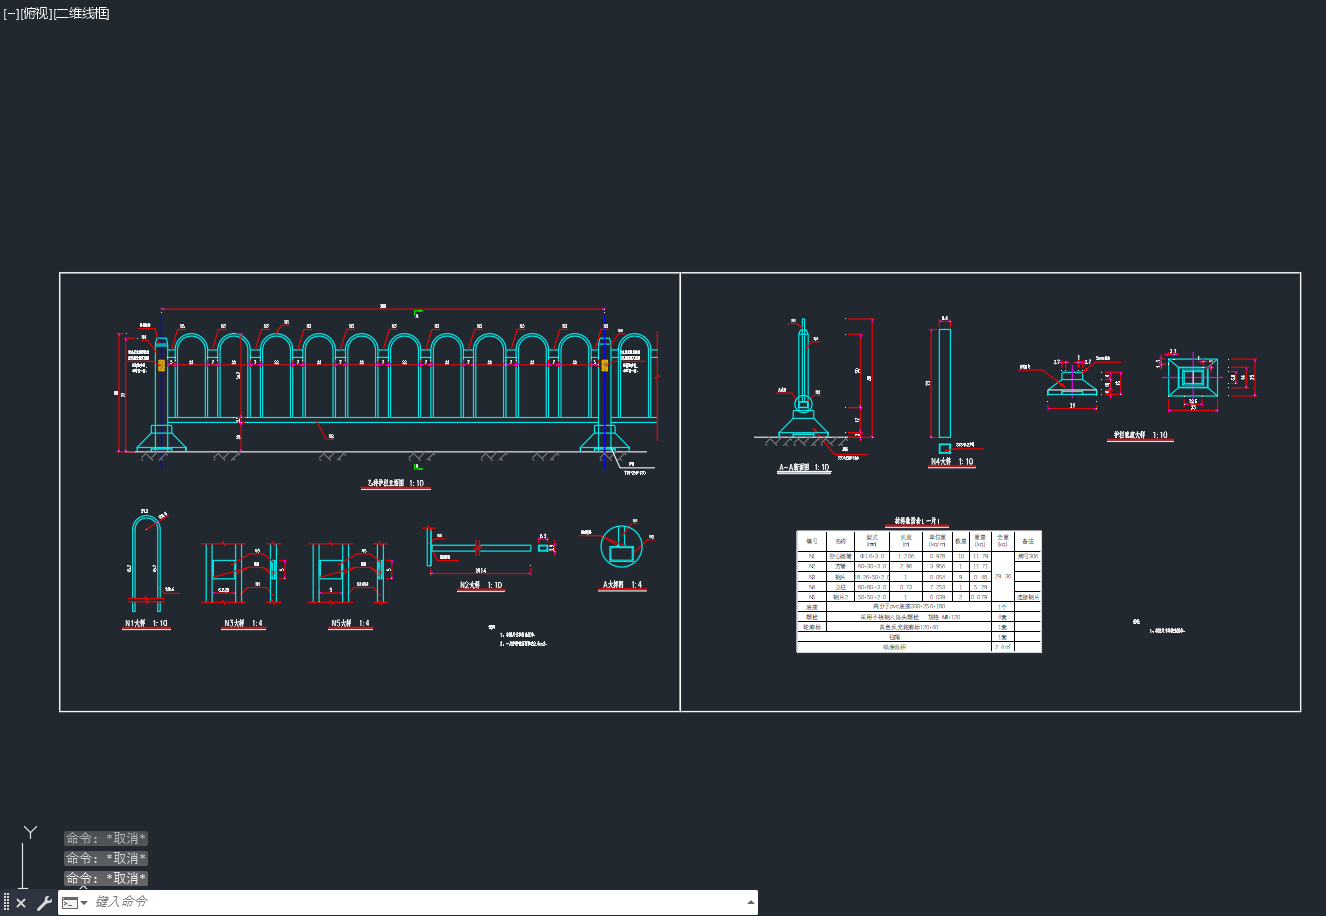The image size is (1326, 916).
Task: Select the N3大样 1:4 label
Action: point(242,624)
